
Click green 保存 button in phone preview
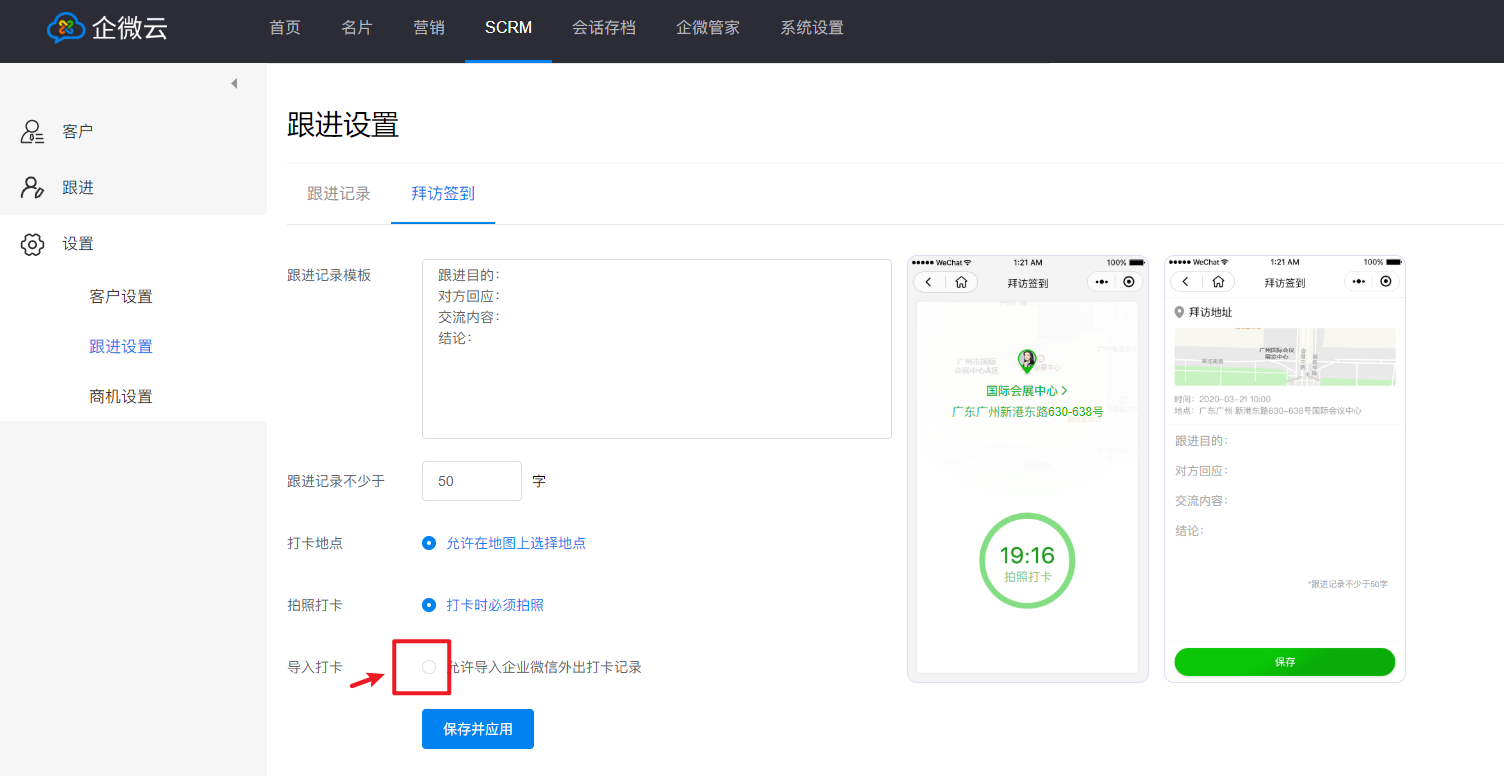click(x=1284, y=662)
